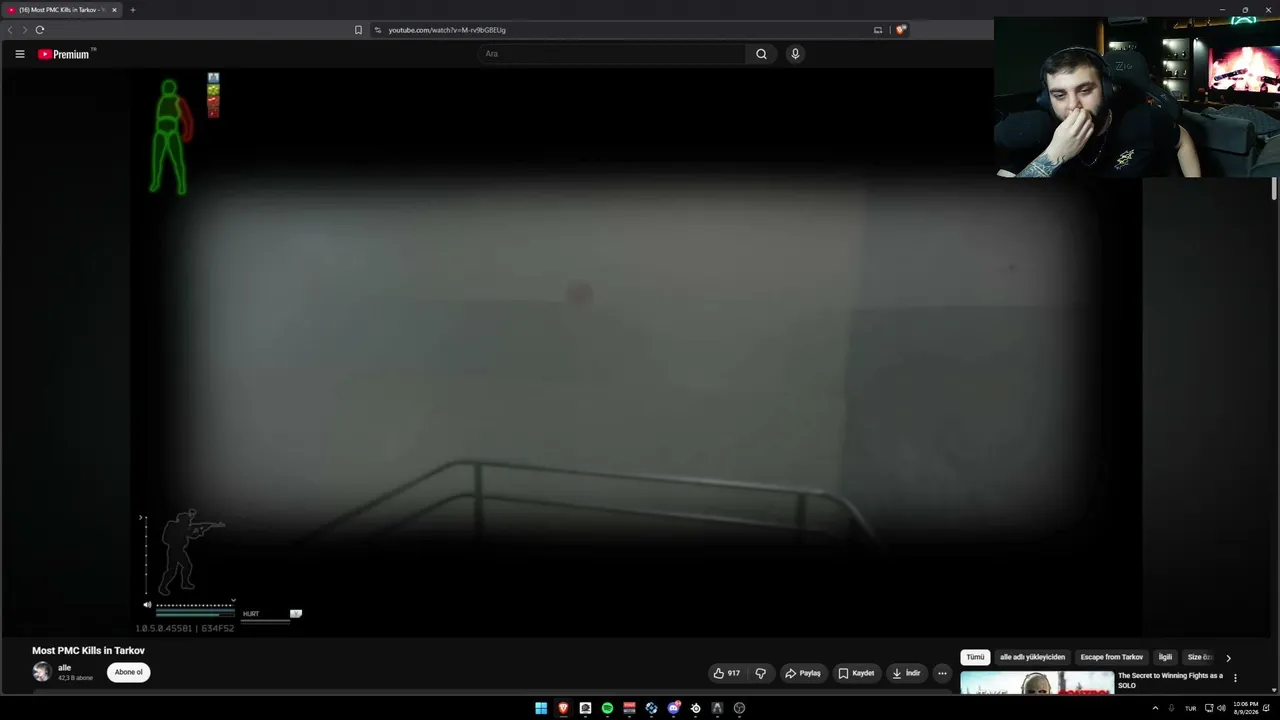
Task: Dislike the video with thumbs-down
Action: (760, 673)
